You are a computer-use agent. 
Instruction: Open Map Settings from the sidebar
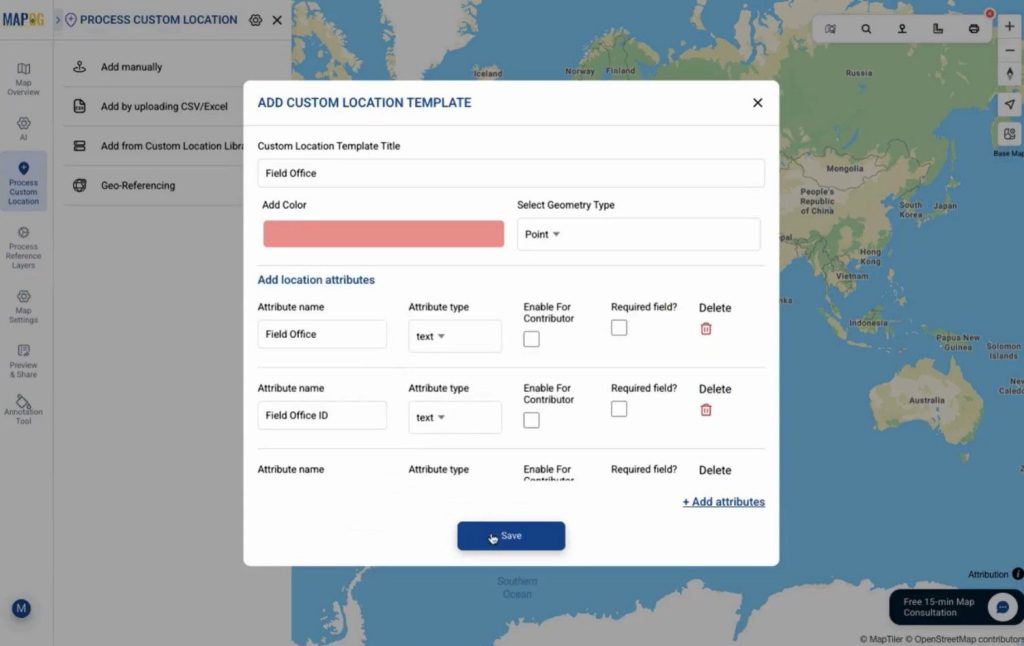pos(22,305)
